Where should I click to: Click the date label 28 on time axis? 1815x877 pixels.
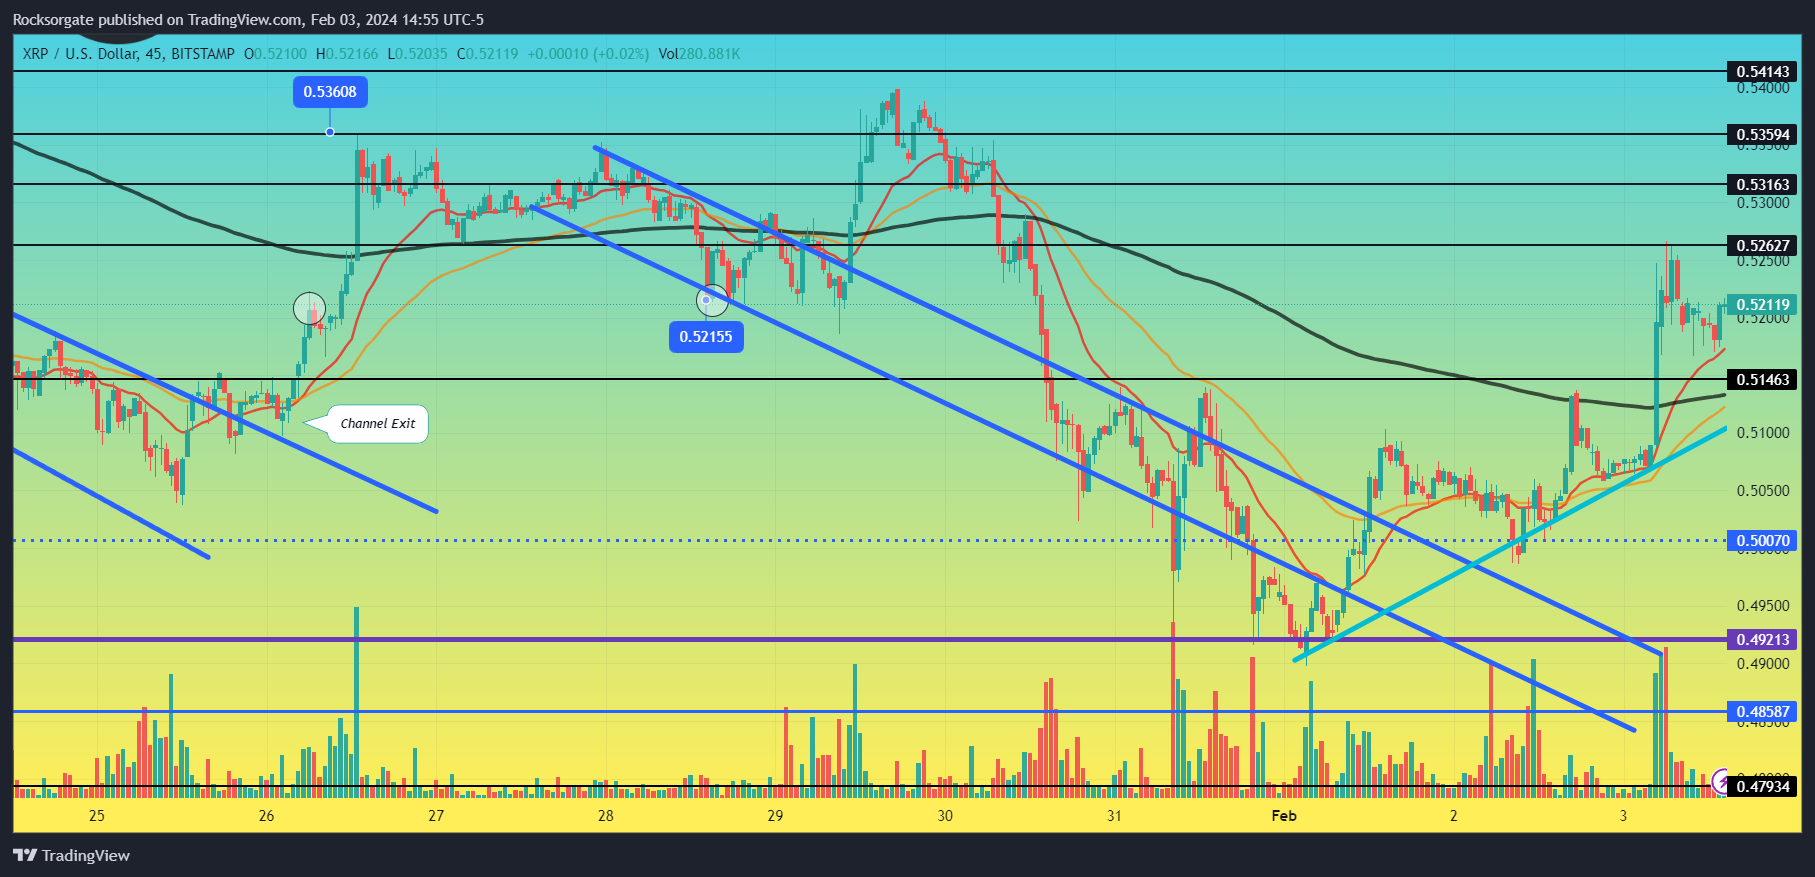[x=606, y=816]
